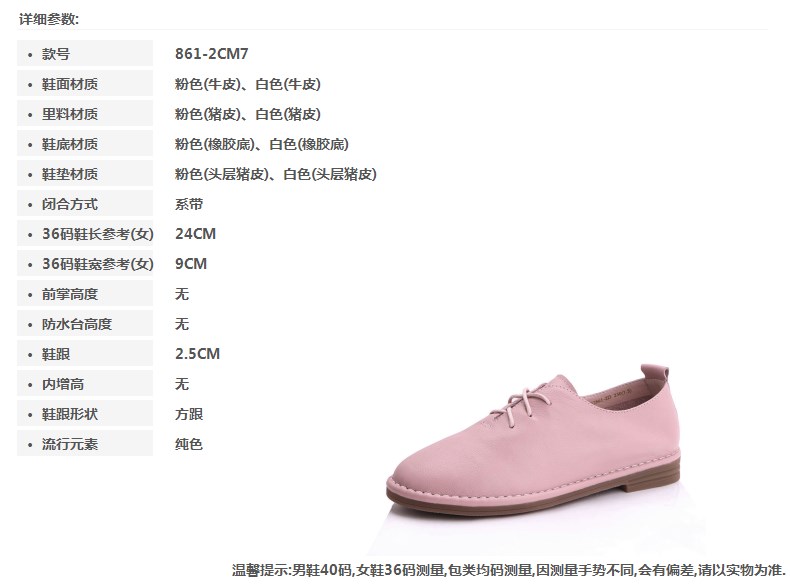This screenshot has height=587, width=790.
Task: Click the 粉色(橡胶底)、白色(橡胶底) value
Action: point(262,144)
